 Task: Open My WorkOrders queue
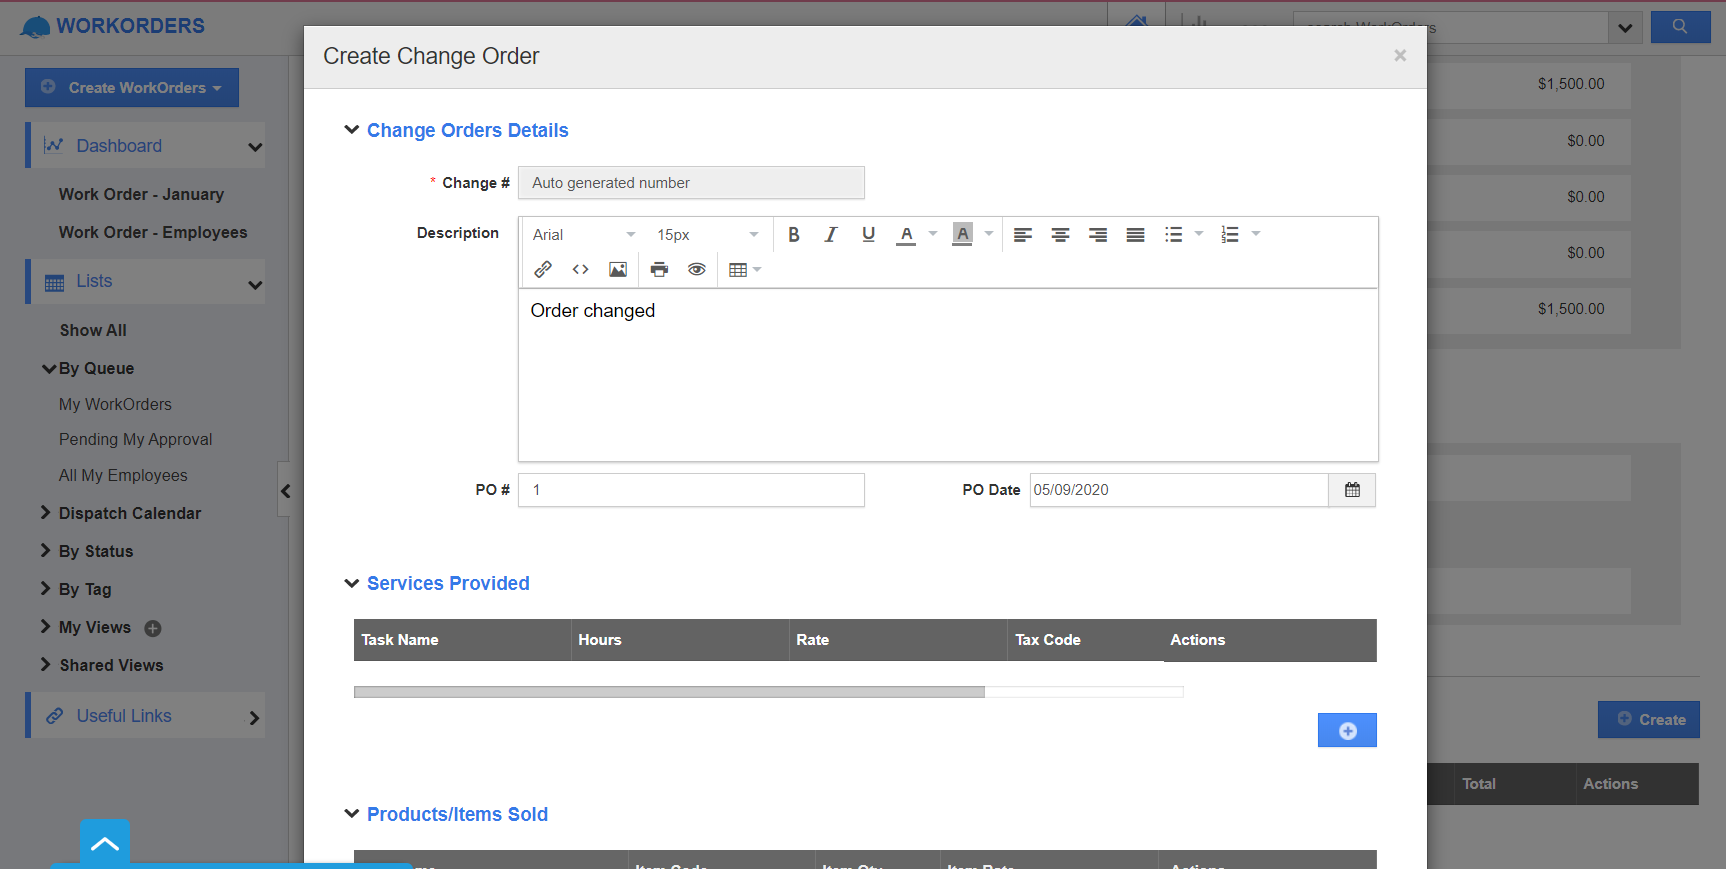[x=115, y=404]
